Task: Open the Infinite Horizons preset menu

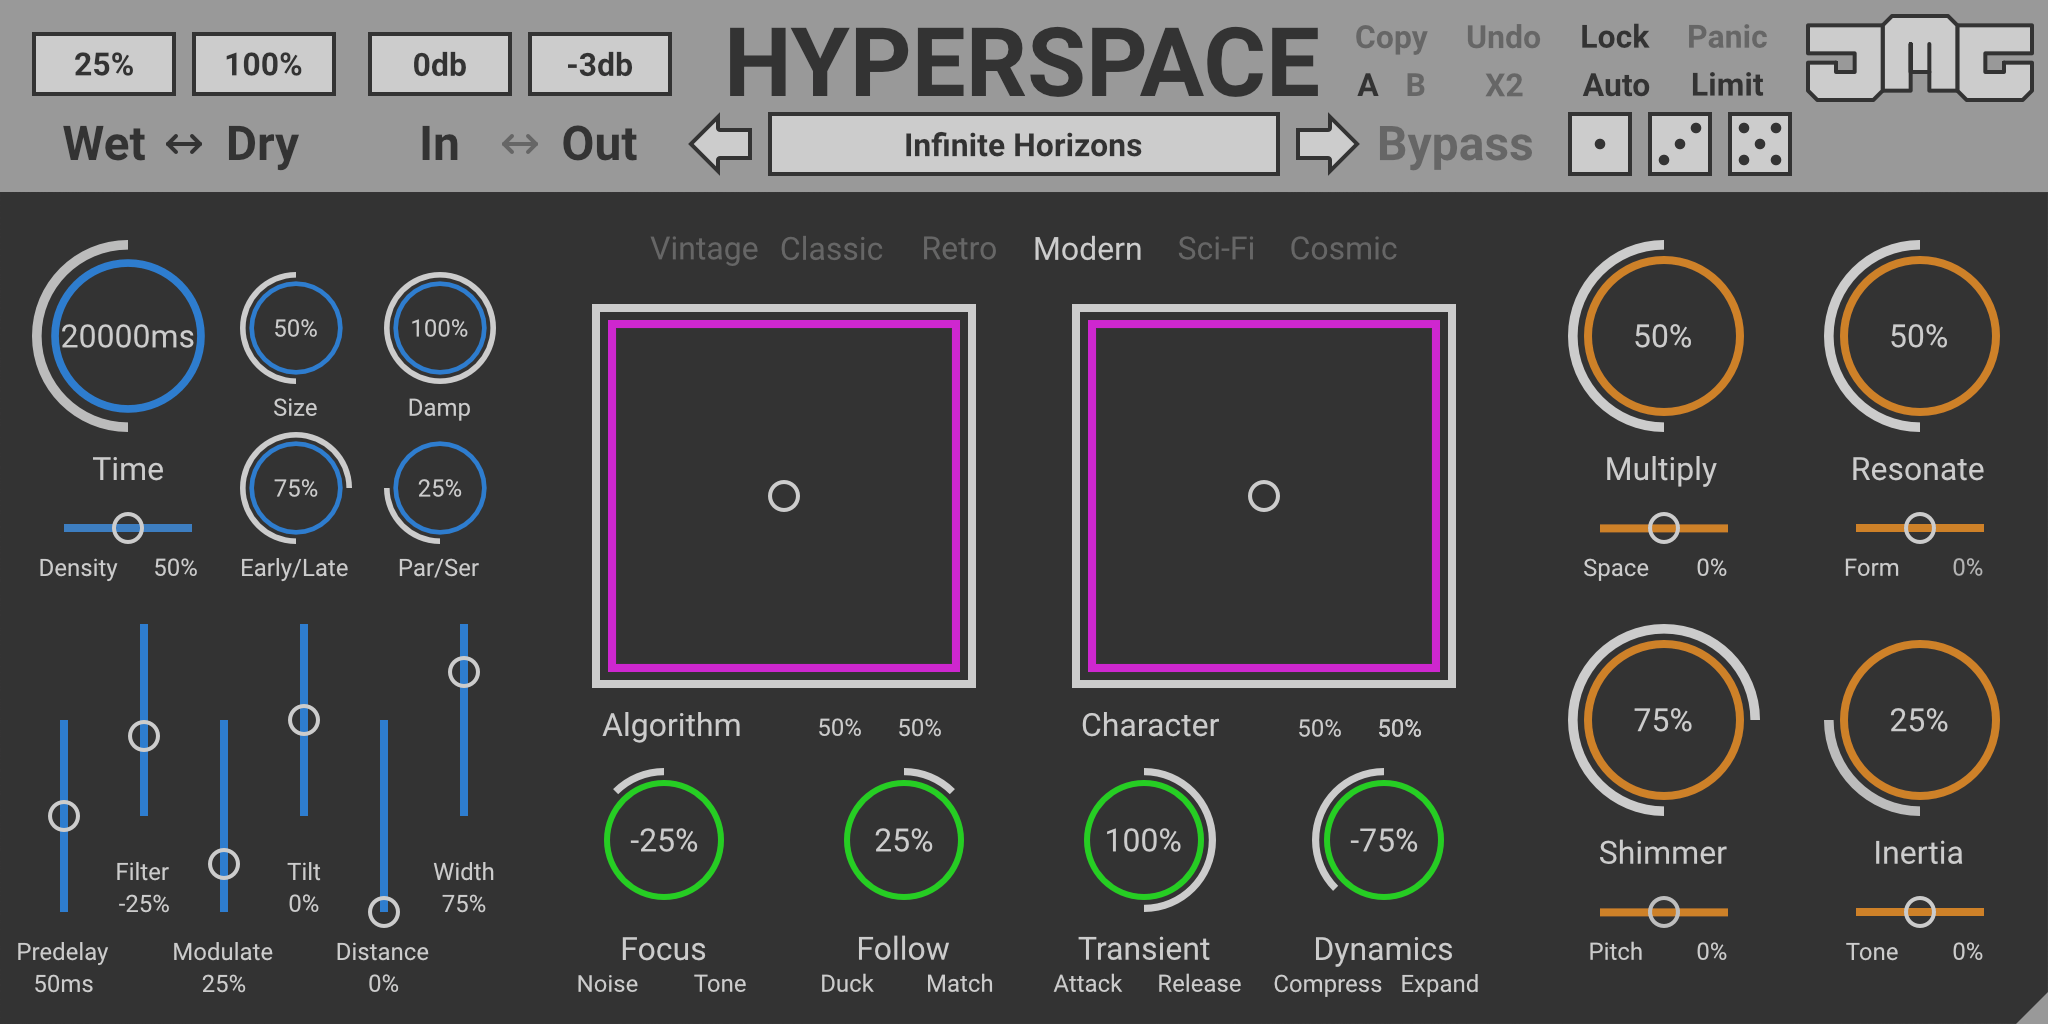Action: pos(1022,145)
